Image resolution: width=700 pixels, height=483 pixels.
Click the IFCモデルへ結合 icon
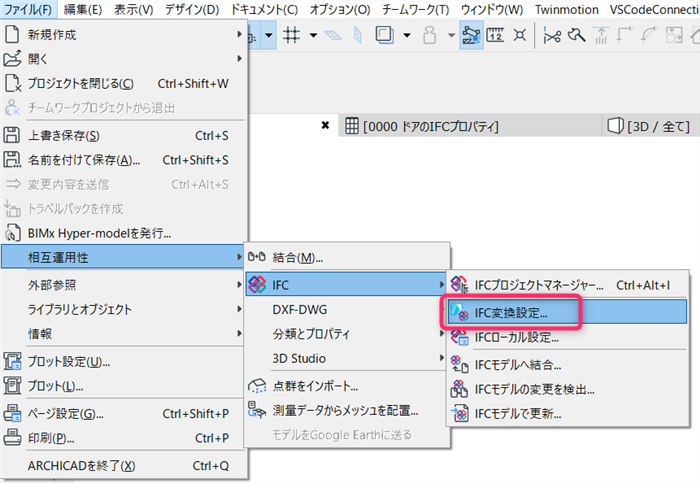pos(459,364)
